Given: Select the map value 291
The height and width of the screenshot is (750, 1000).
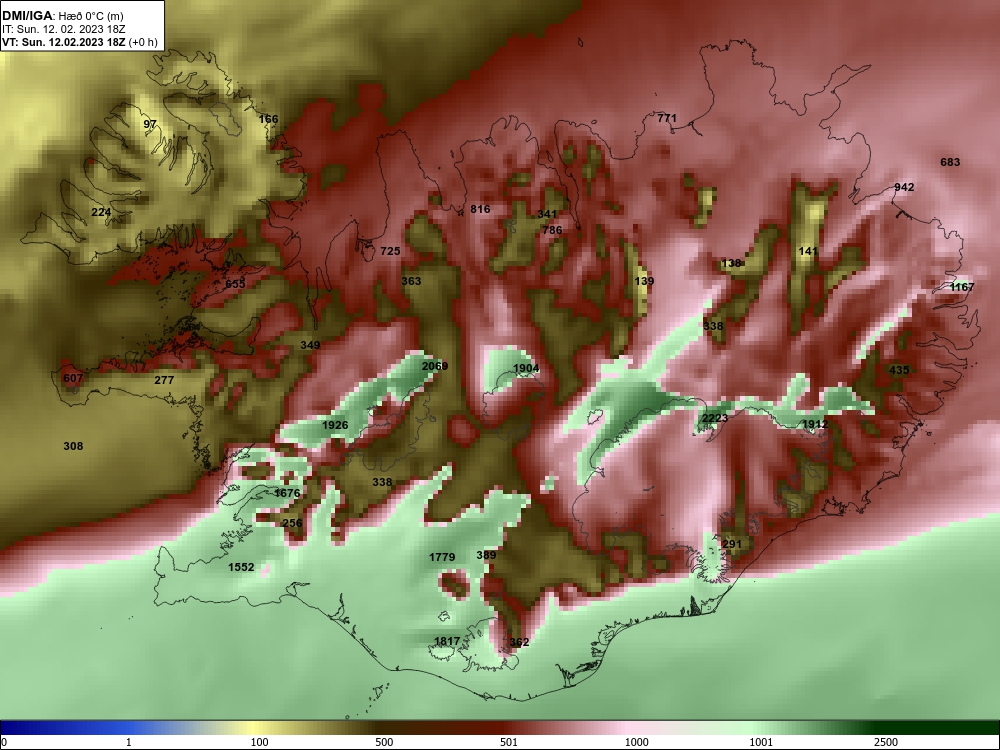Looking at the screenshot, I should (x=732, y=544).
